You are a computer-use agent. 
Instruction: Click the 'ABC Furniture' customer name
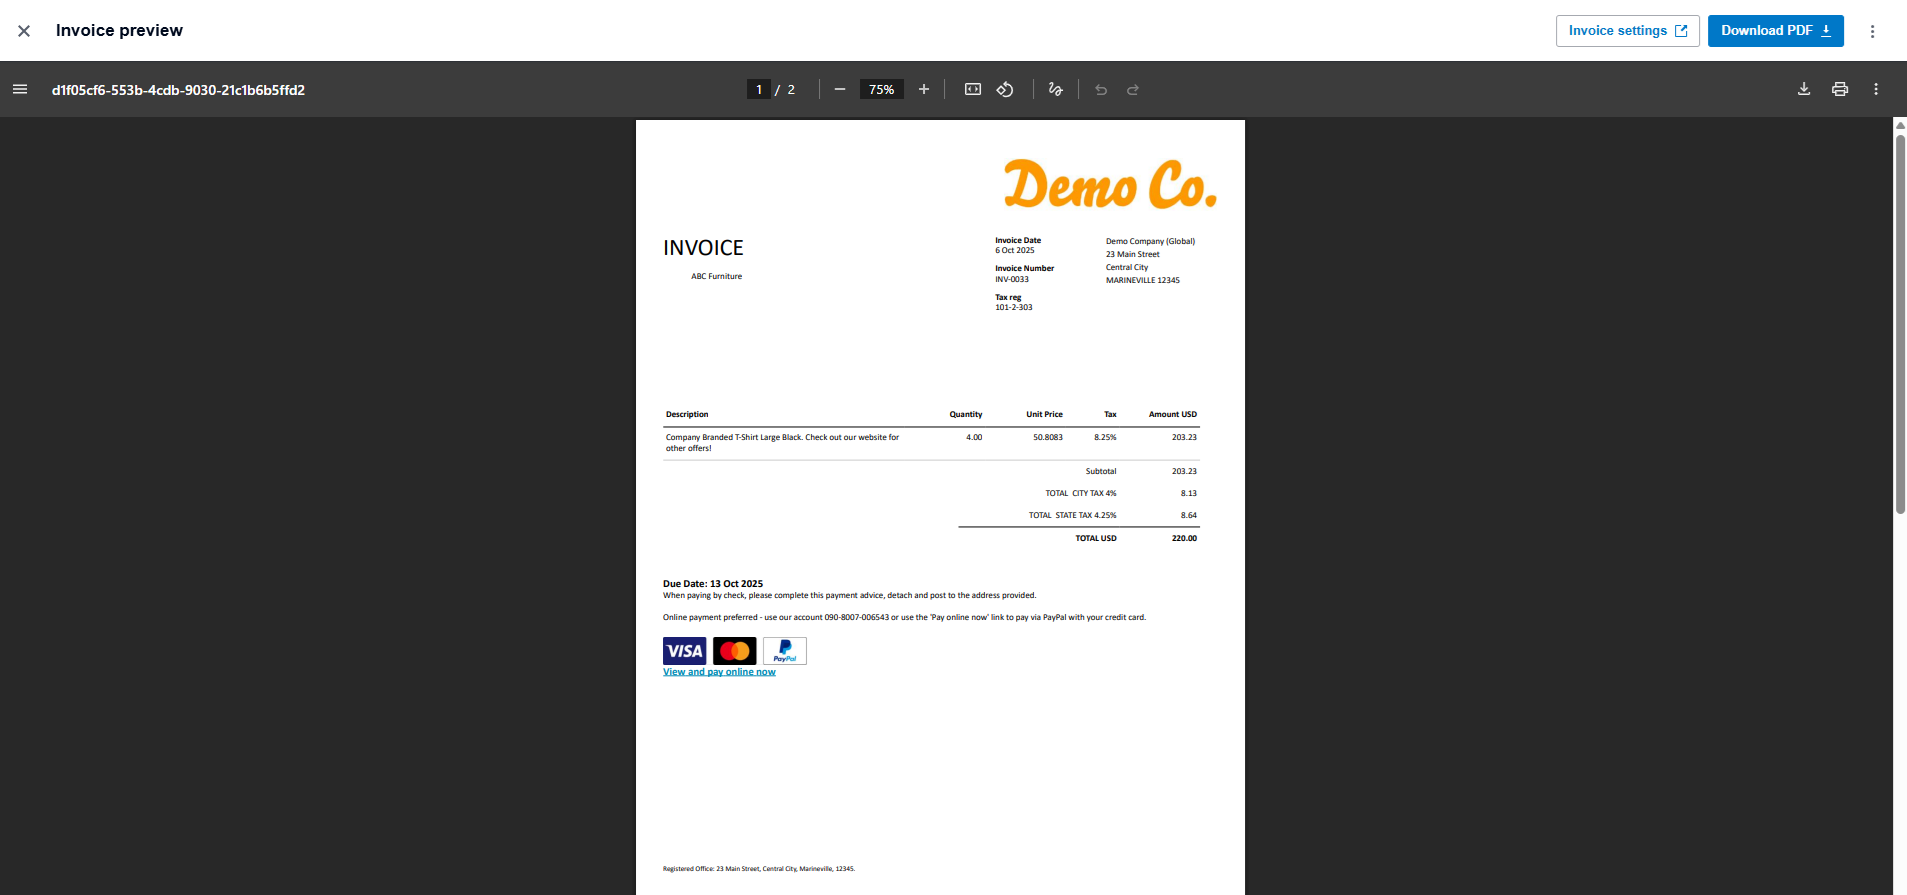pyautogui.click(x=717, y=276)
